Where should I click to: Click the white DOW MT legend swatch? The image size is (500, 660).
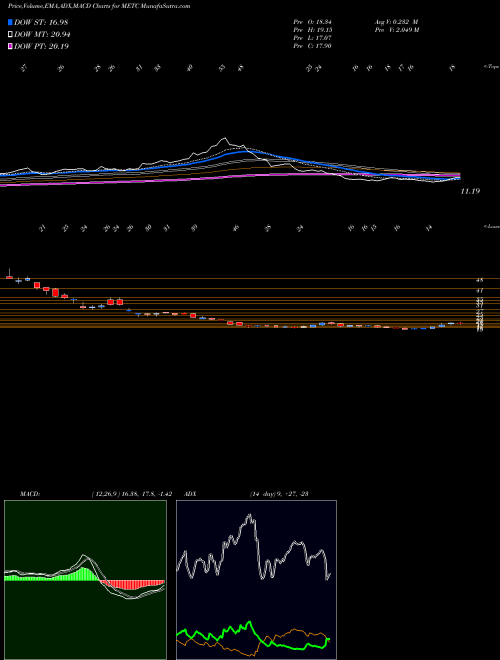[11, 35]
